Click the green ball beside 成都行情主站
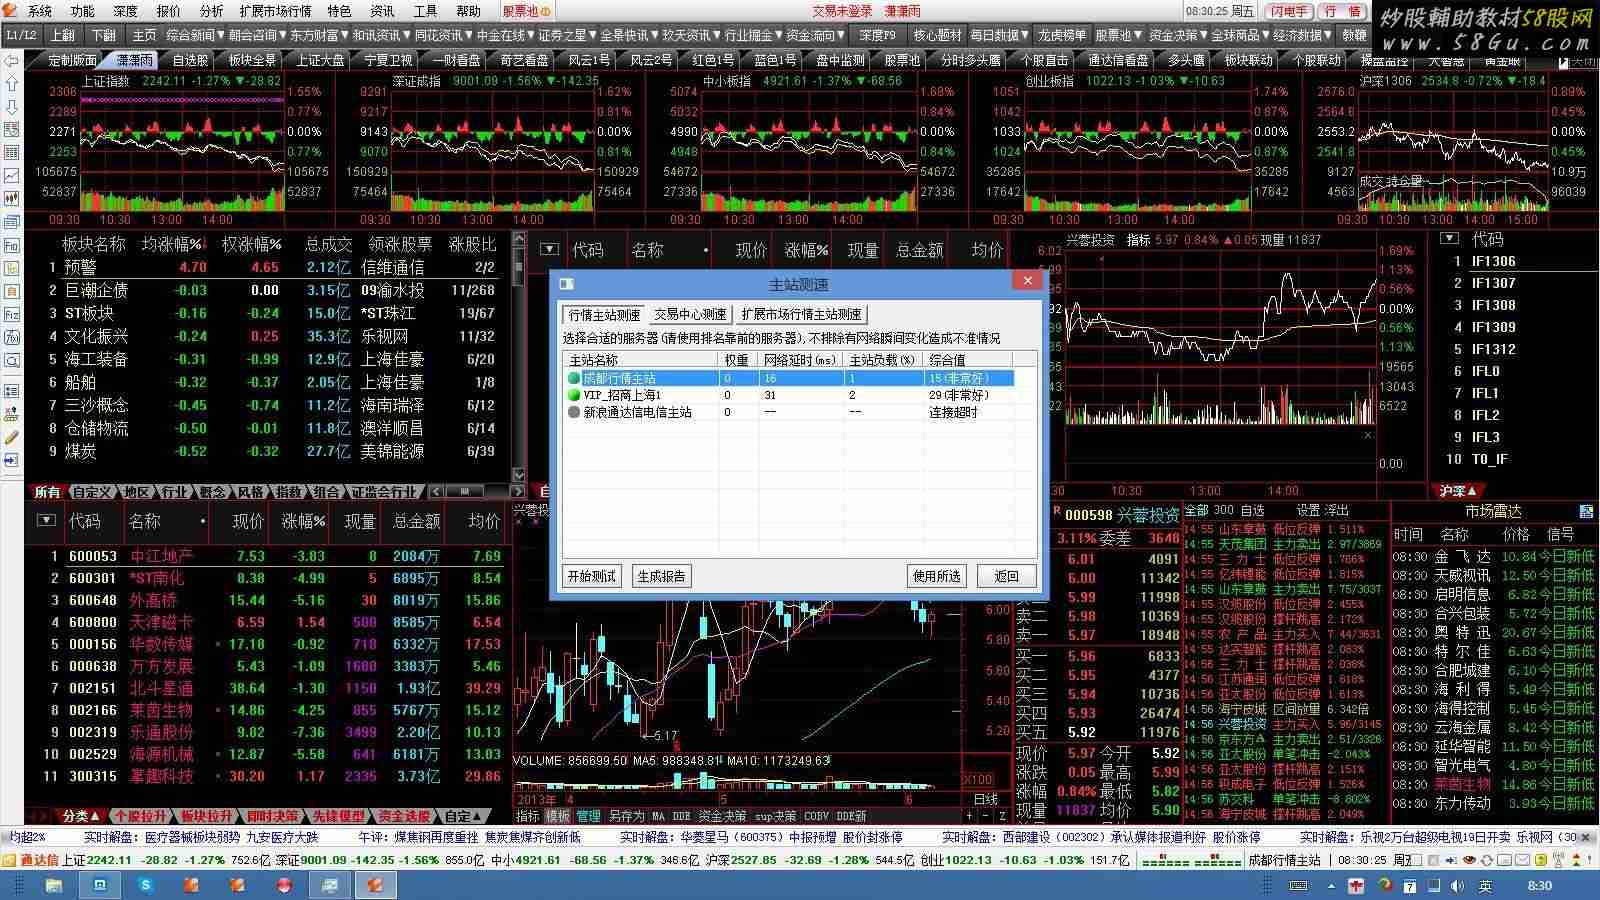Viewport: 1600px width, 900px height. click(574, 378)
